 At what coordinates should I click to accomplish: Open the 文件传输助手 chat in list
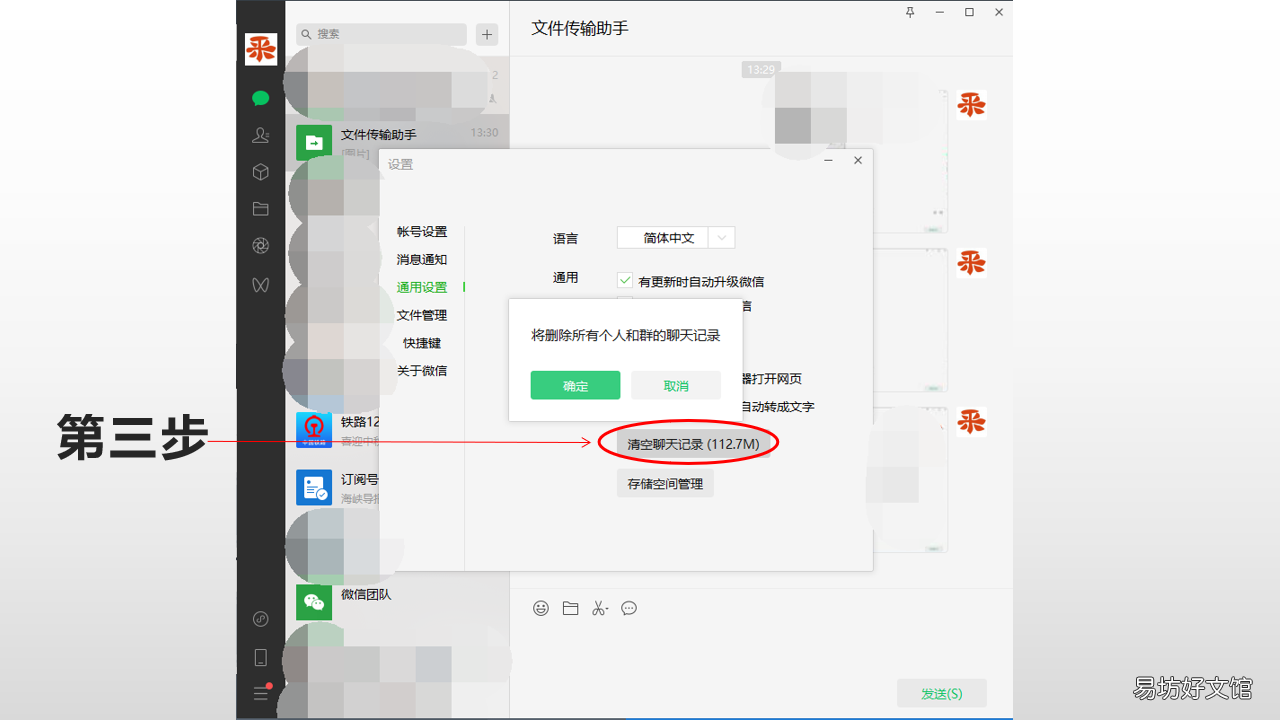[x=397, y=143]
